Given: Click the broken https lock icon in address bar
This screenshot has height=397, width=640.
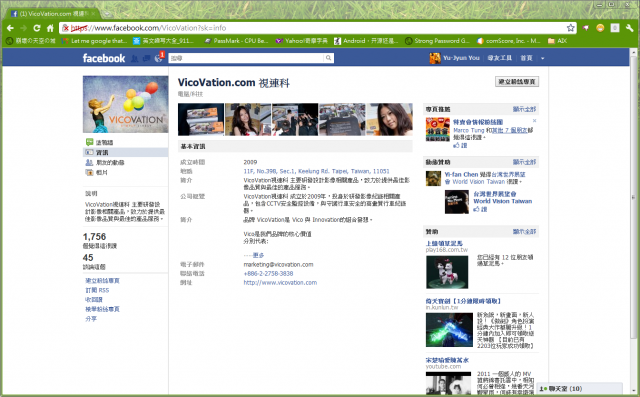Looking at the screenshot, I should 66,28.
